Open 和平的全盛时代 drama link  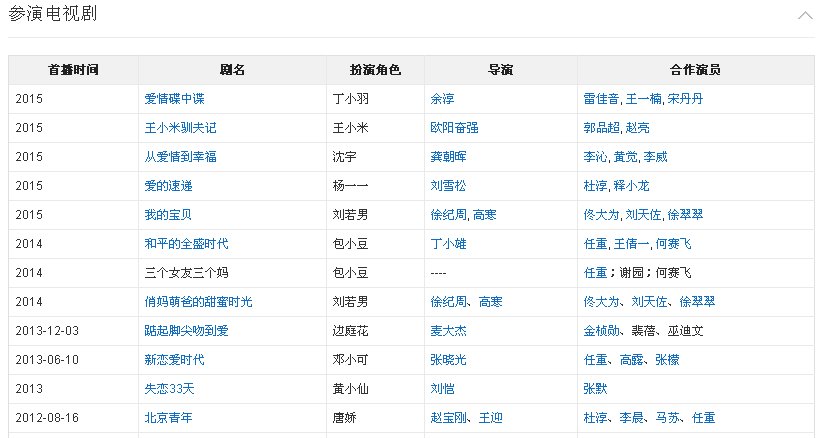click(187, 244)
